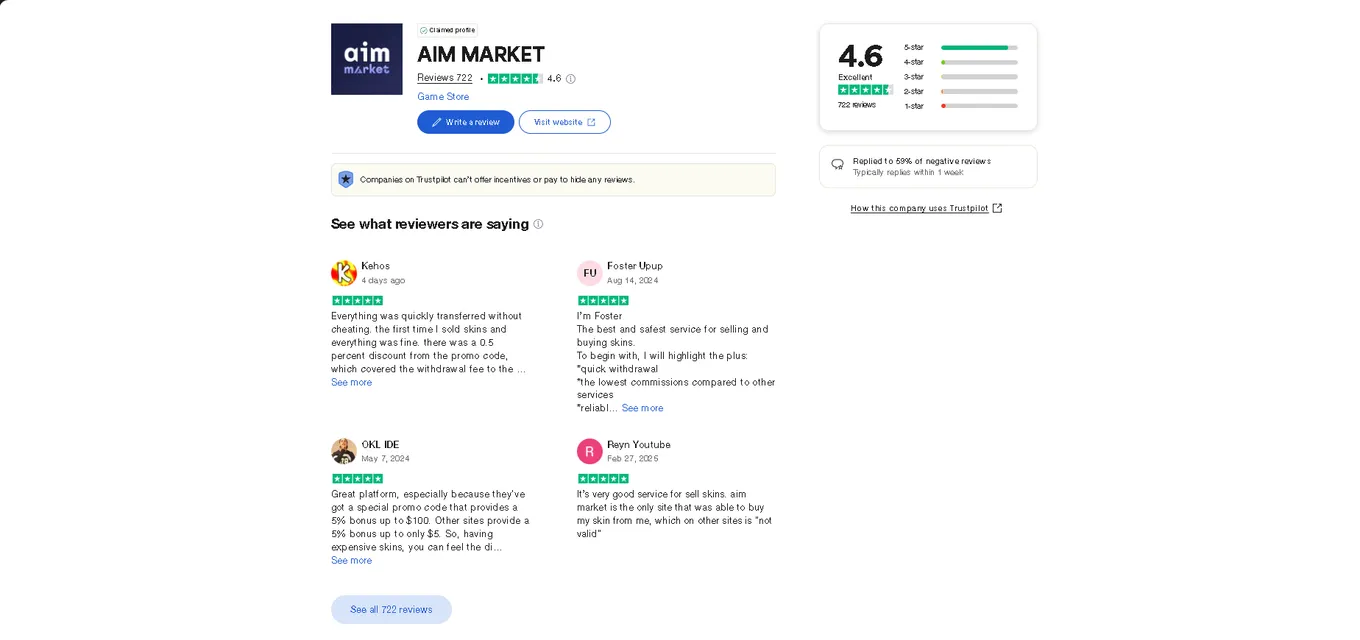Expand Foster Upup review with See more
Viewport: 1360px width, 640px height.
642,408
